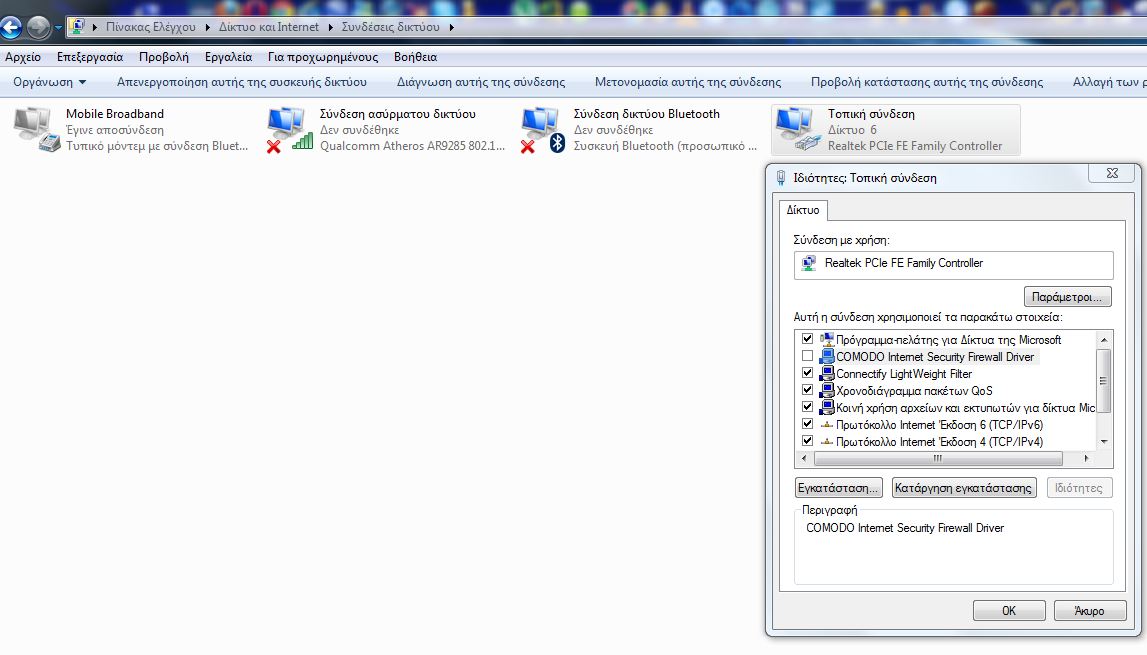Navigate to Δίκτυο και Internet breadcrumb
The width and height of the screenshot is (1147, 655).
pos(268,27)
